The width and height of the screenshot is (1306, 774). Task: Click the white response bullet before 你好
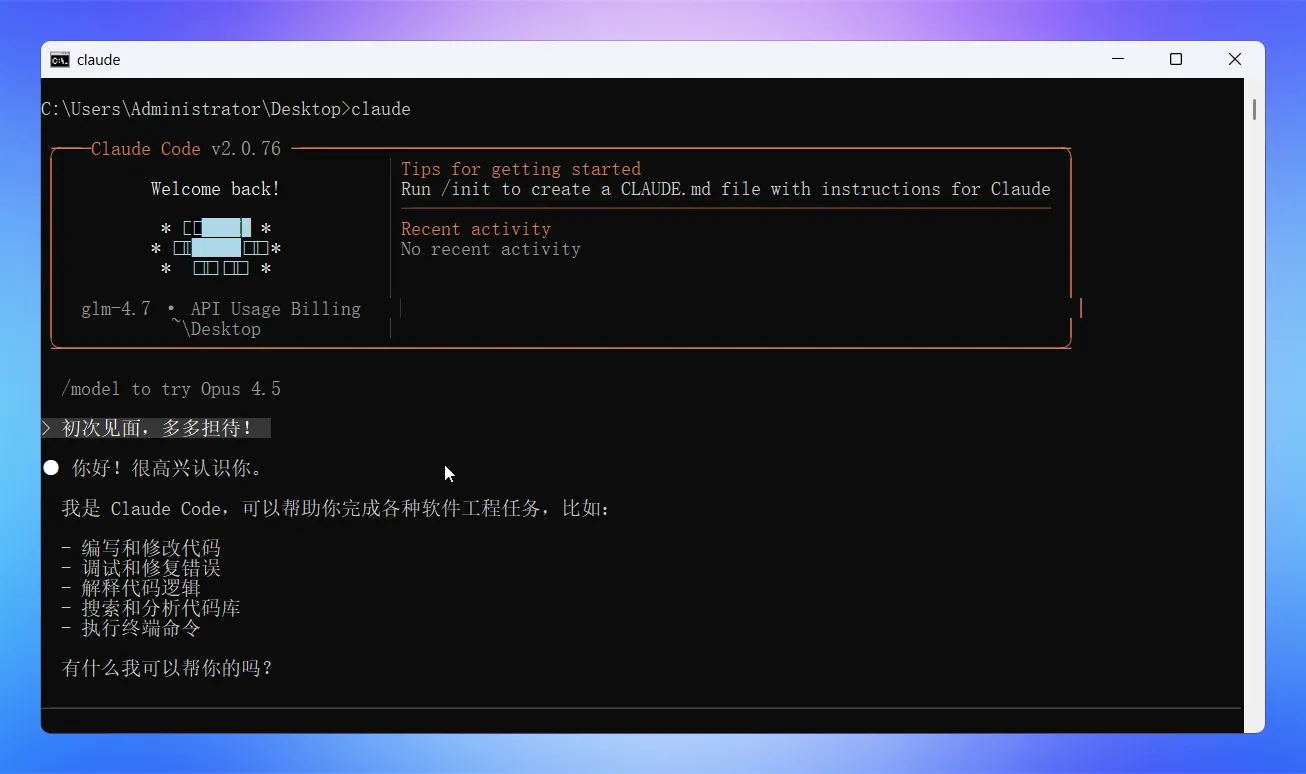tap(51, 468)
